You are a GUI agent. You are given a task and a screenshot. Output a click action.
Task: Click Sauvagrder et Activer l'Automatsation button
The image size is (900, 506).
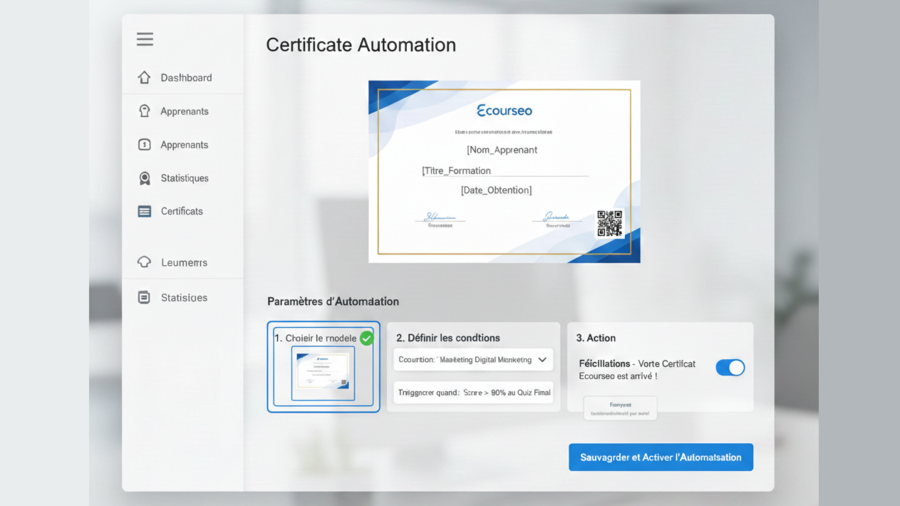coord(660,457)
